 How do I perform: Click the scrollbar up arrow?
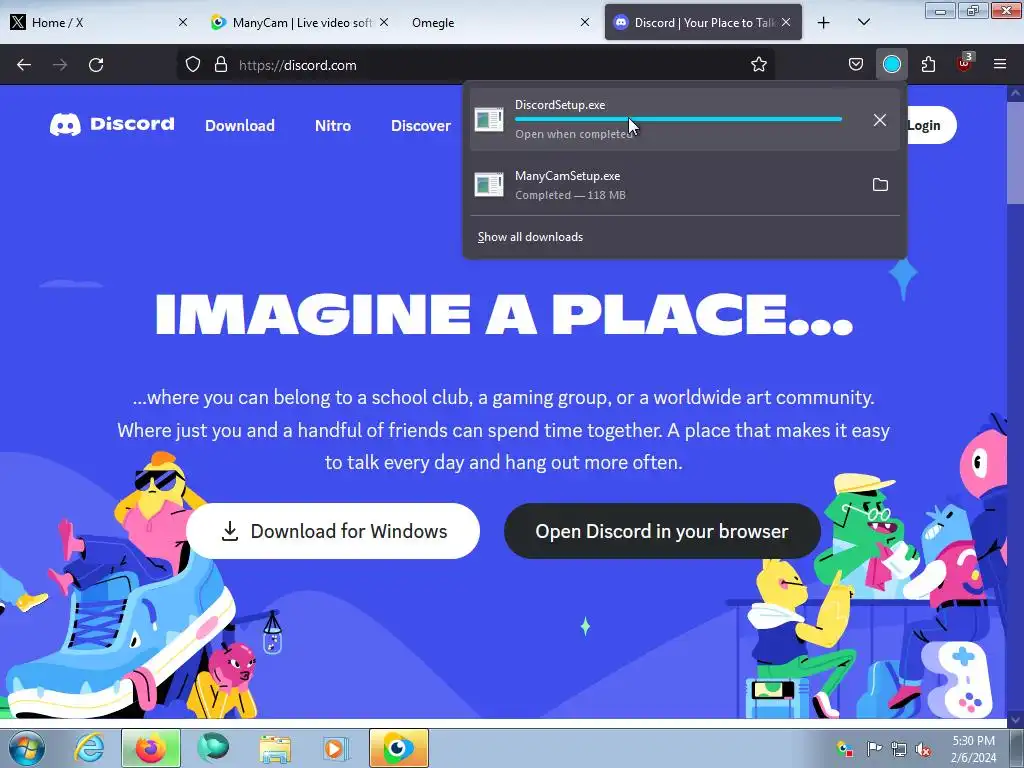pos(1015,93)
